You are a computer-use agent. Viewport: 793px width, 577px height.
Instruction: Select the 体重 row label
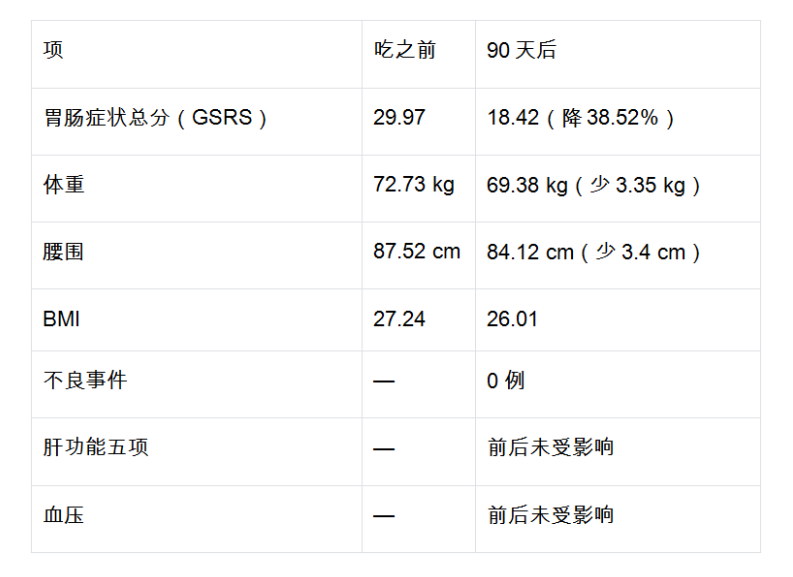coord(197,189)
